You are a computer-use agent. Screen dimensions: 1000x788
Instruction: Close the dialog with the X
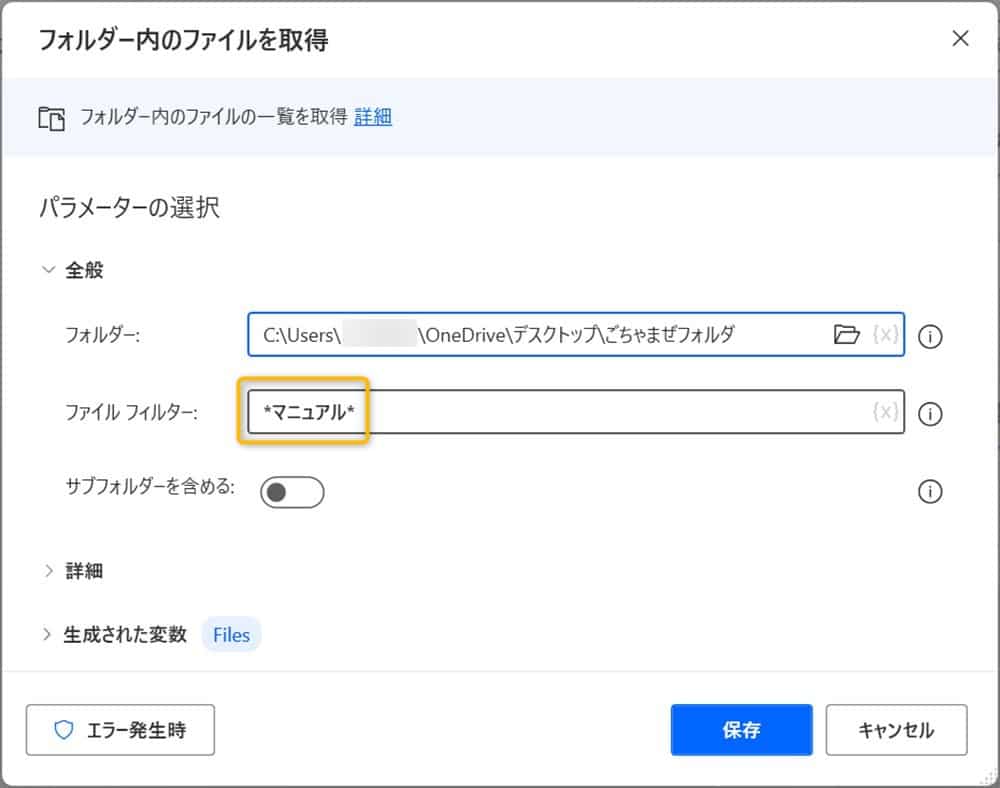961,39
